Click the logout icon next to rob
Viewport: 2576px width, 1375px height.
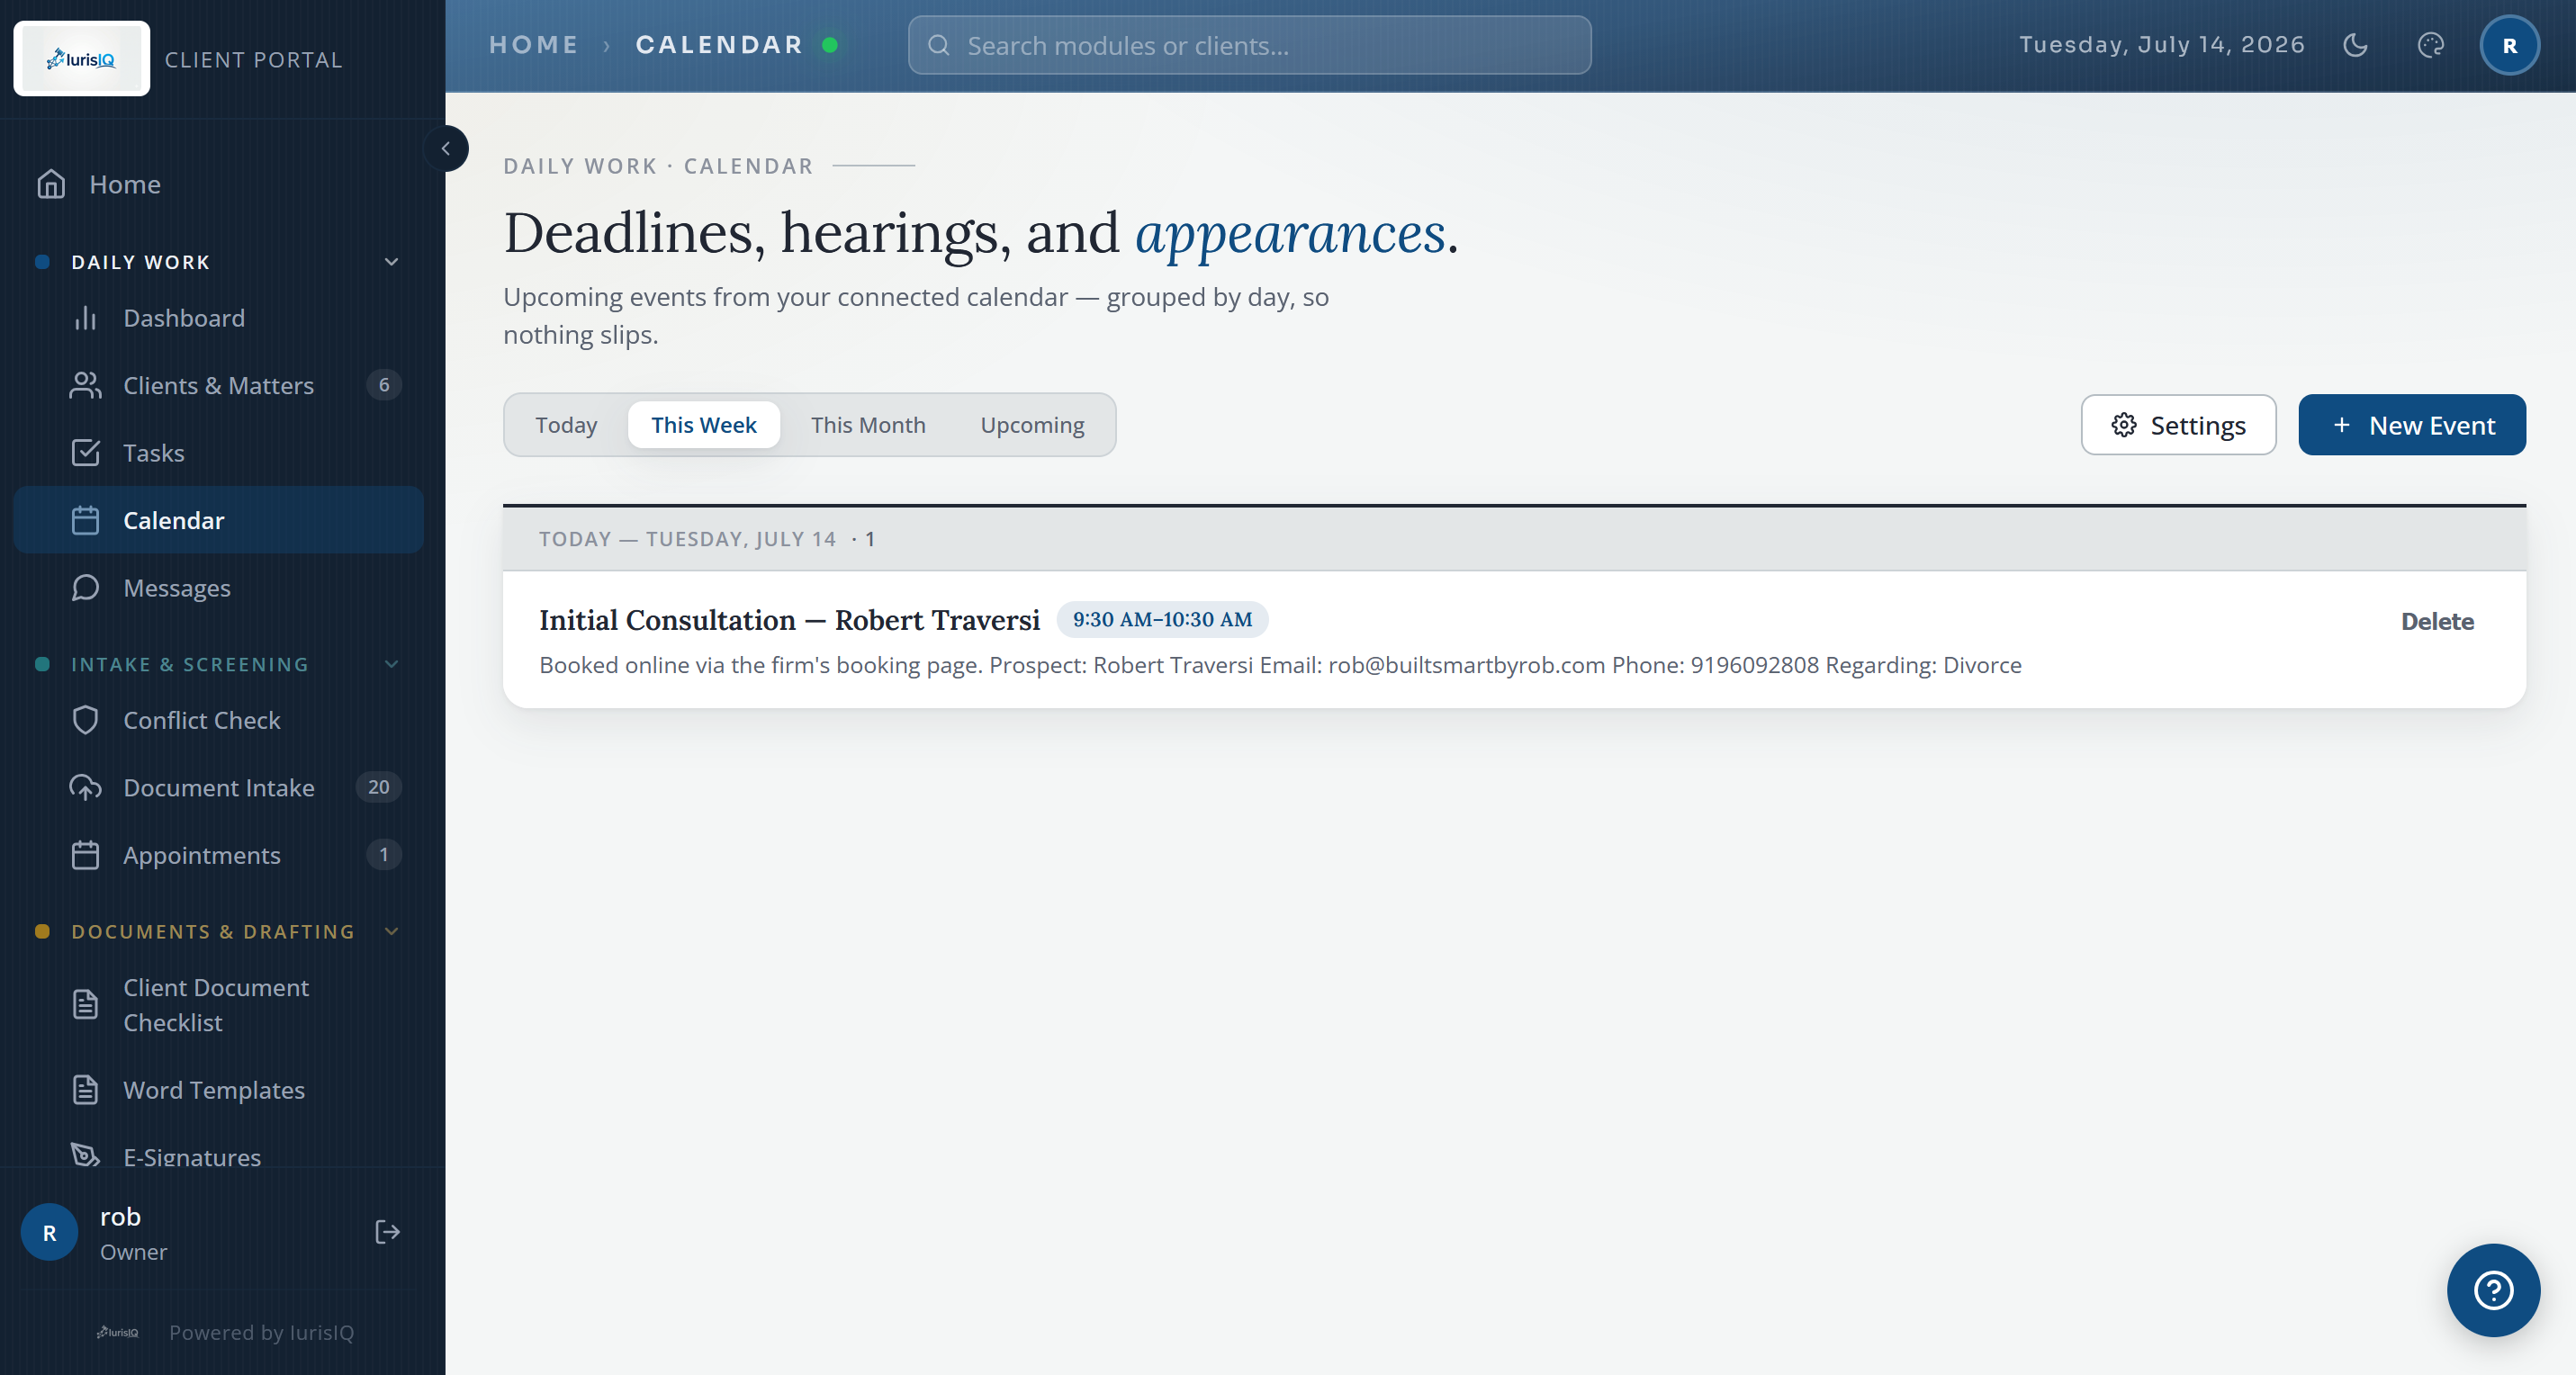(x=387, y=1232)
